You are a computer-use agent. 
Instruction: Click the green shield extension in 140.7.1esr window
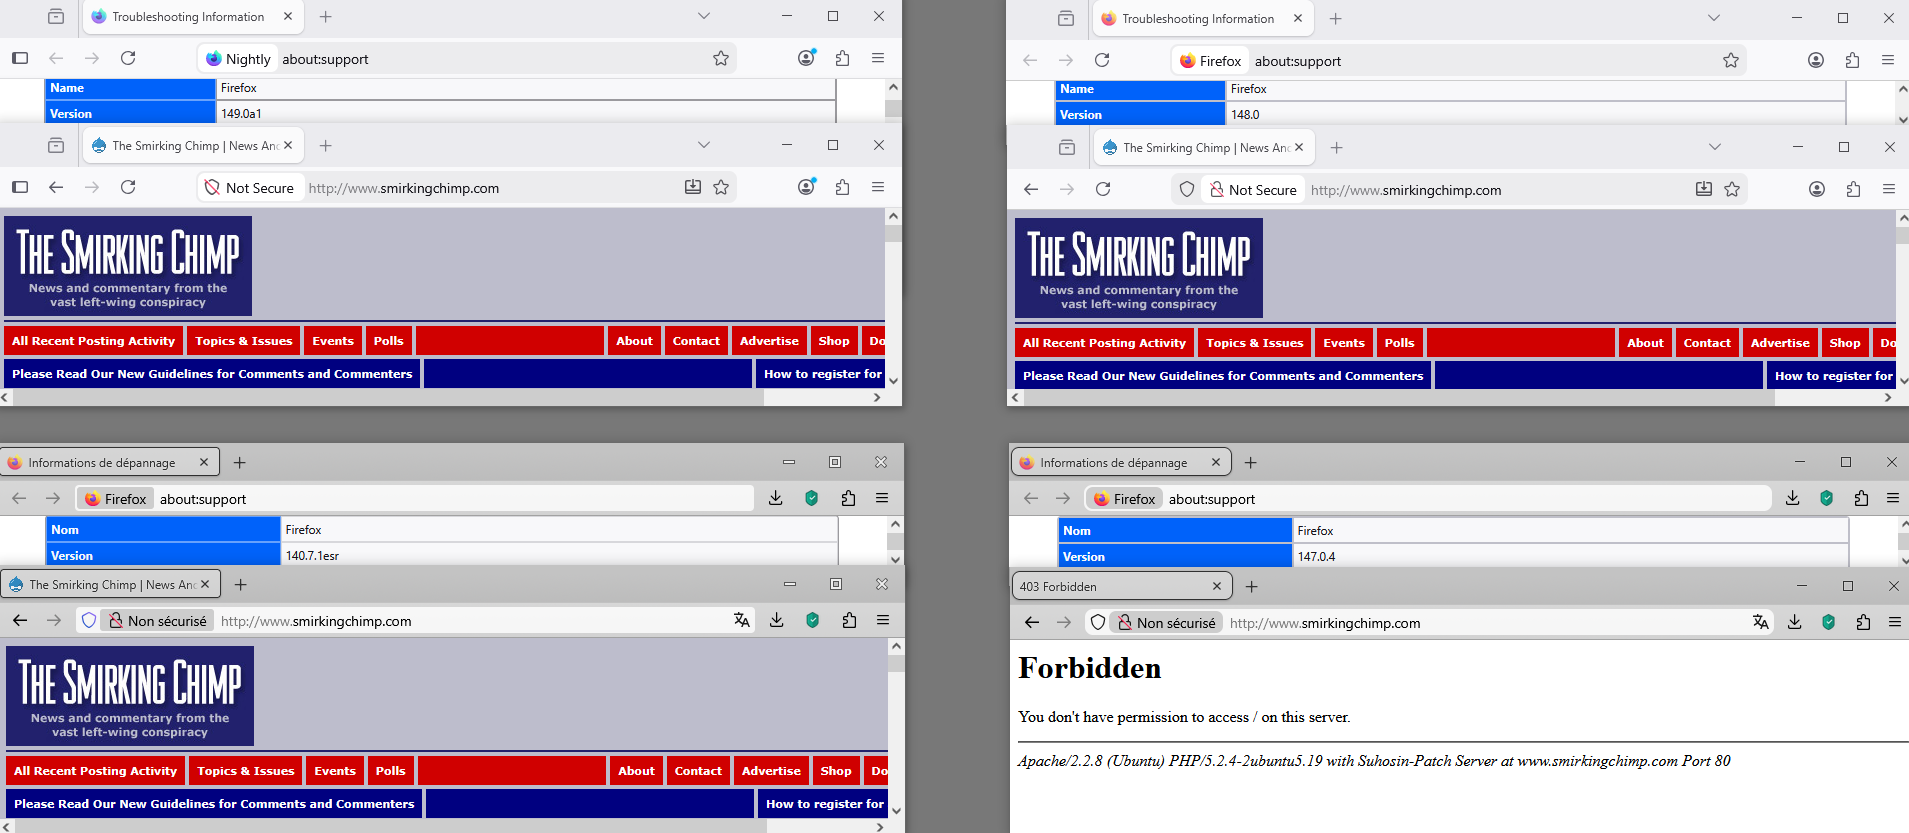(812, 498)
